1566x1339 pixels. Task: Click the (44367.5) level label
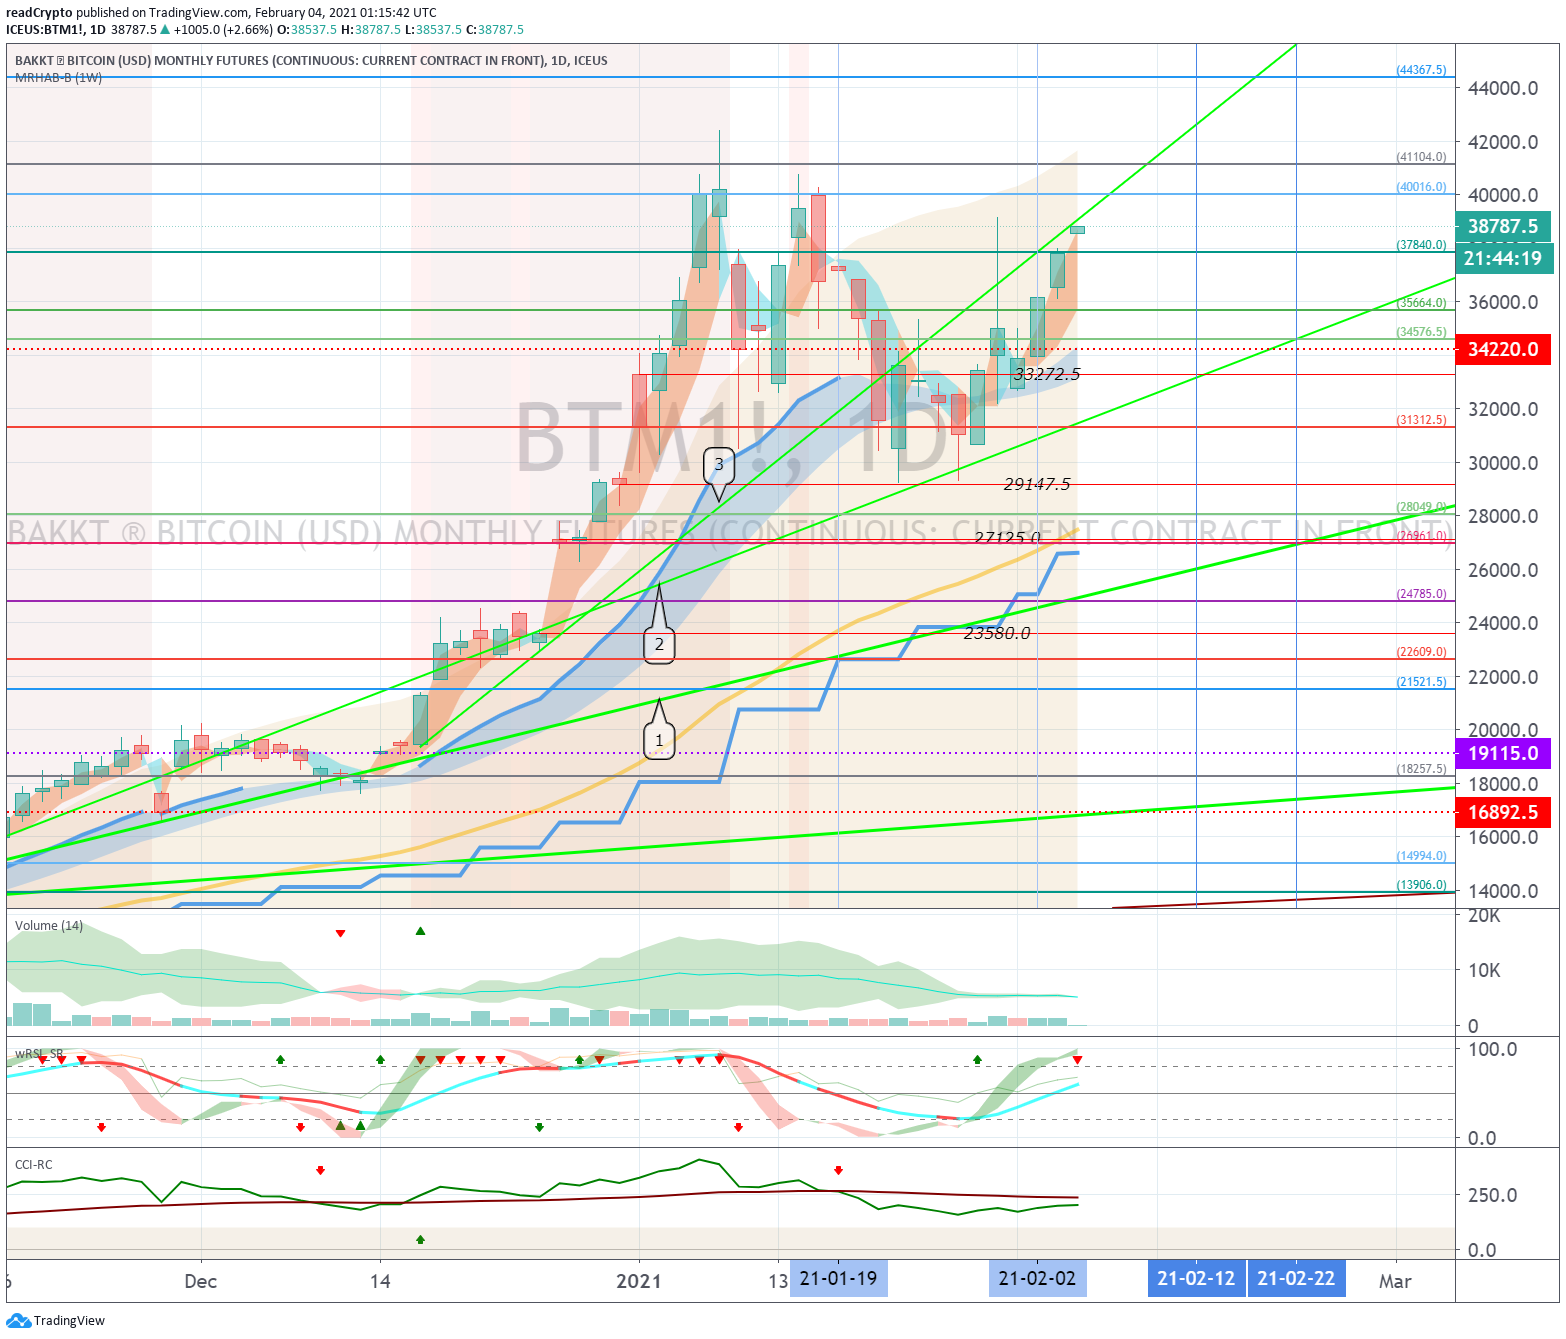click(1421, 70)
